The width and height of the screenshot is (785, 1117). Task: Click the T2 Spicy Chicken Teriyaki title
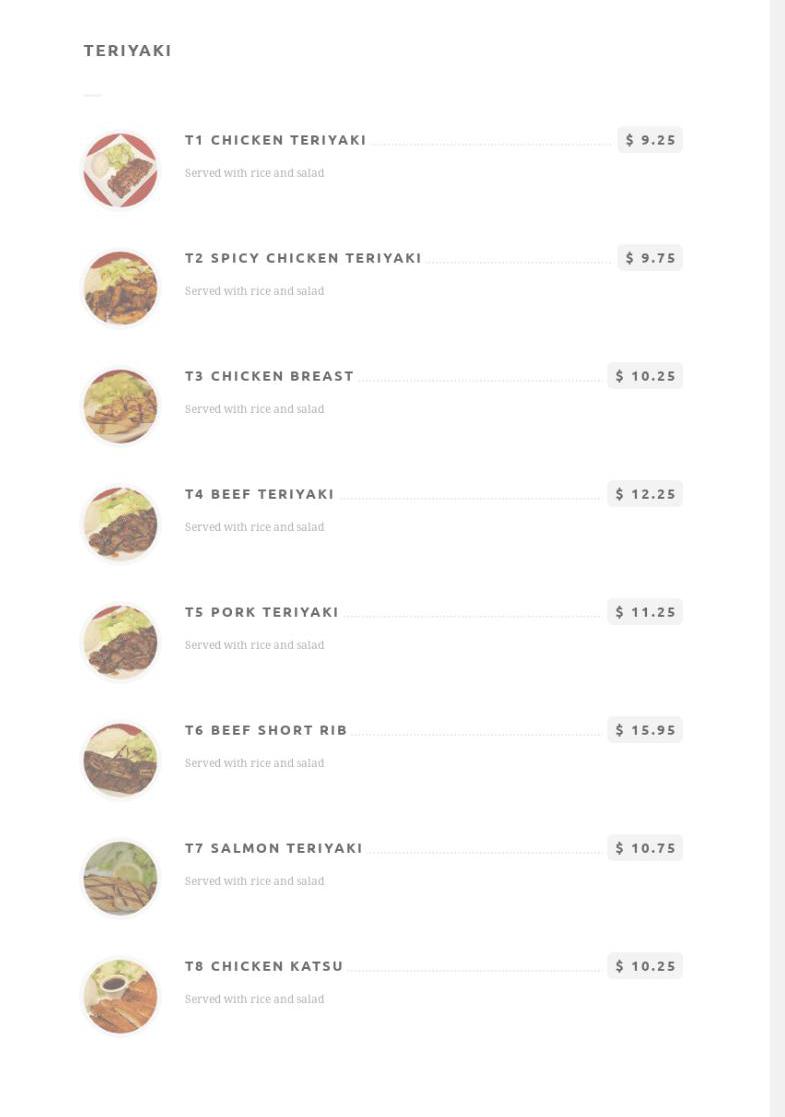click(x=303, y=258)
